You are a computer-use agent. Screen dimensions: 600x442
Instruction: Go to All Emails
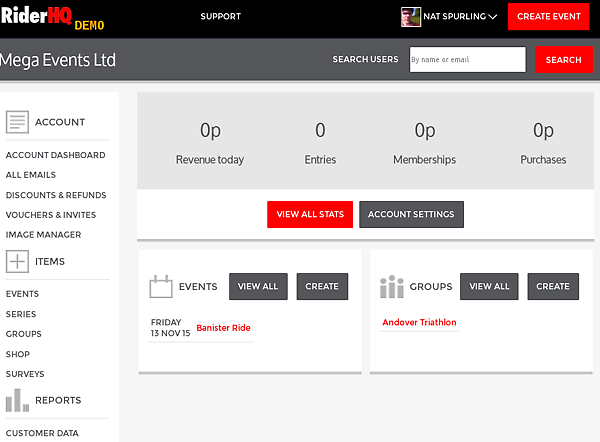[x=31, y=175]
